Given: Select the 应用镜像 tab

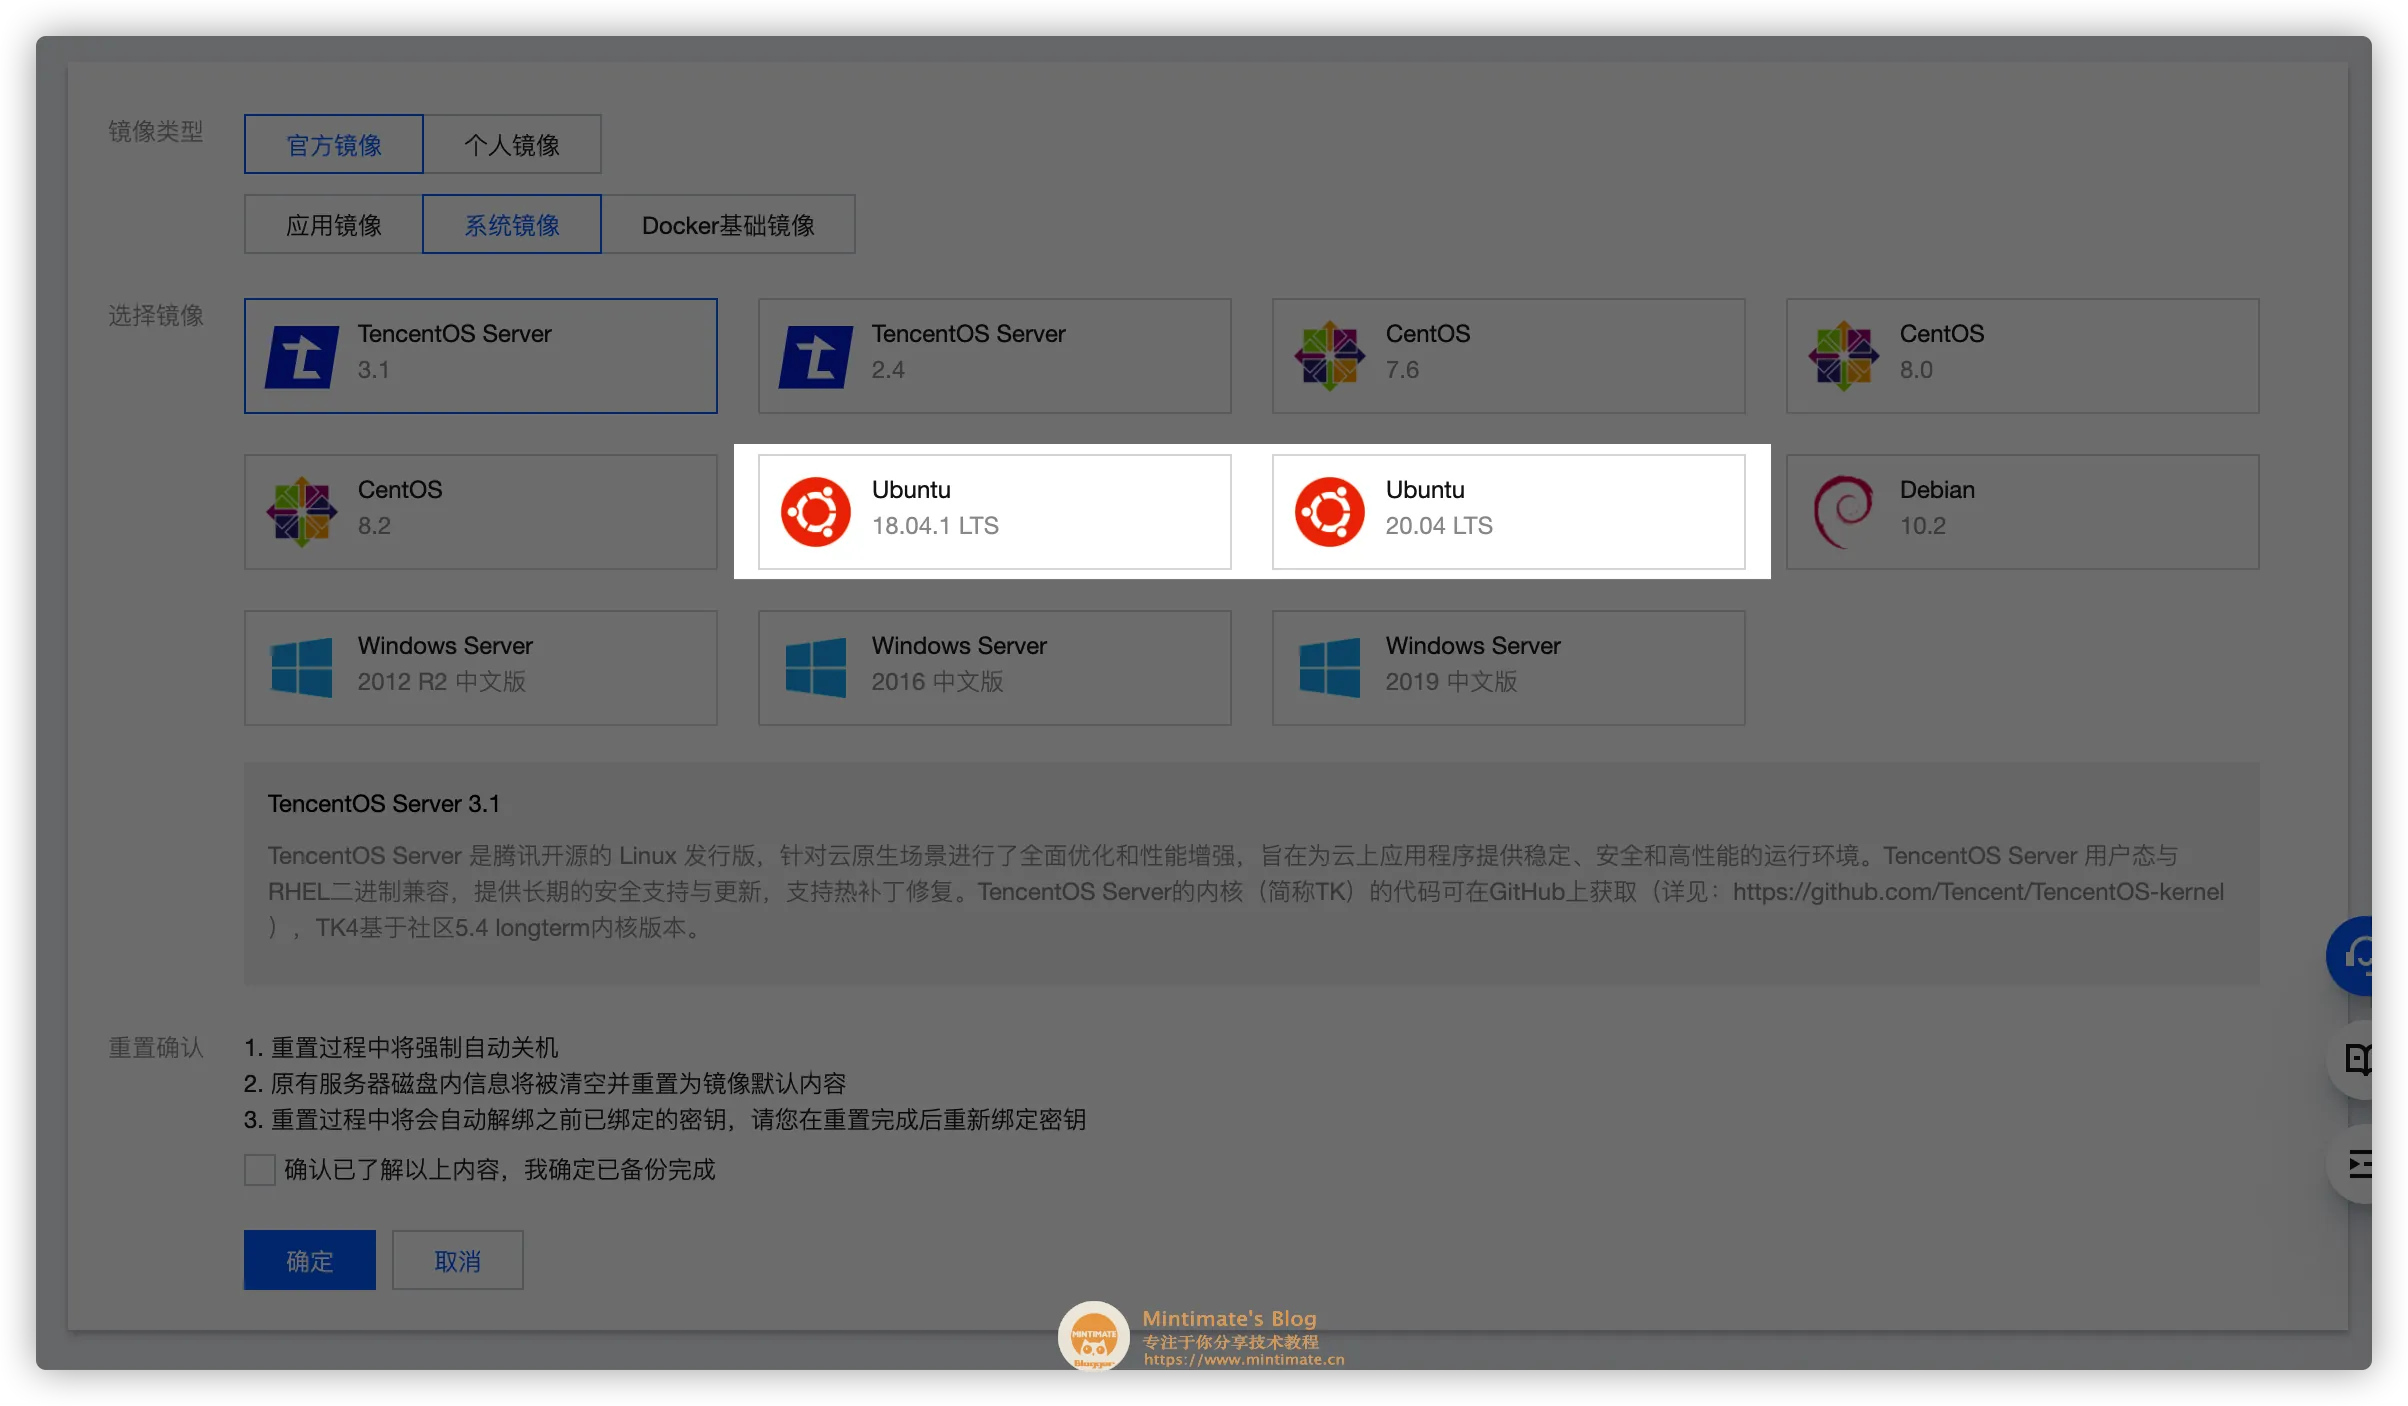Looking at the screenshot, I should coord(334,224).
